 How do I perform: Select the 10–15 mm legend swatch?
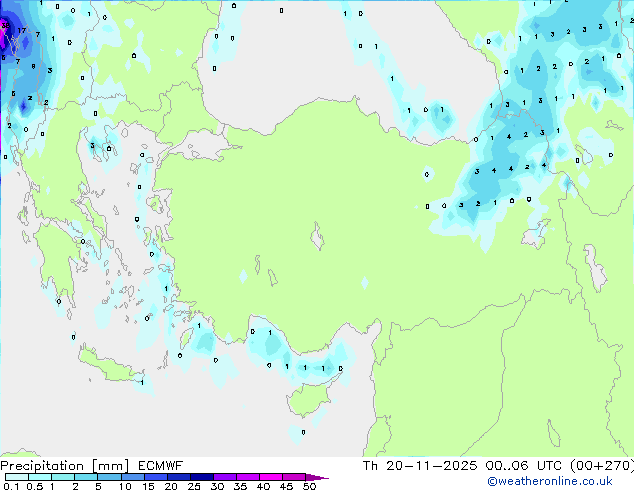[132, 477]
